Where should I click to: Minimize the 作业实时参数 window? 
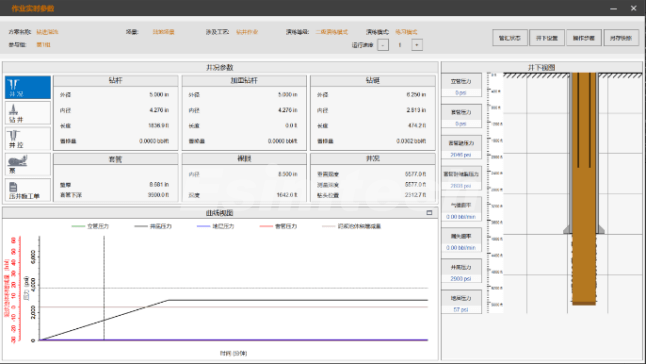(x=613, y=8)
